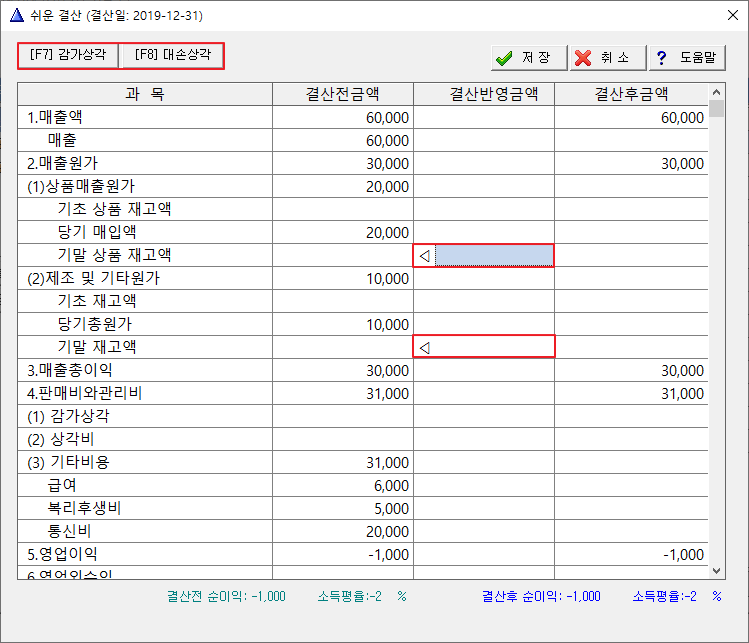Click the 결산전 순이익: -1,000 status text
This screenshot has height=643, width=749.
click(226, 596)
